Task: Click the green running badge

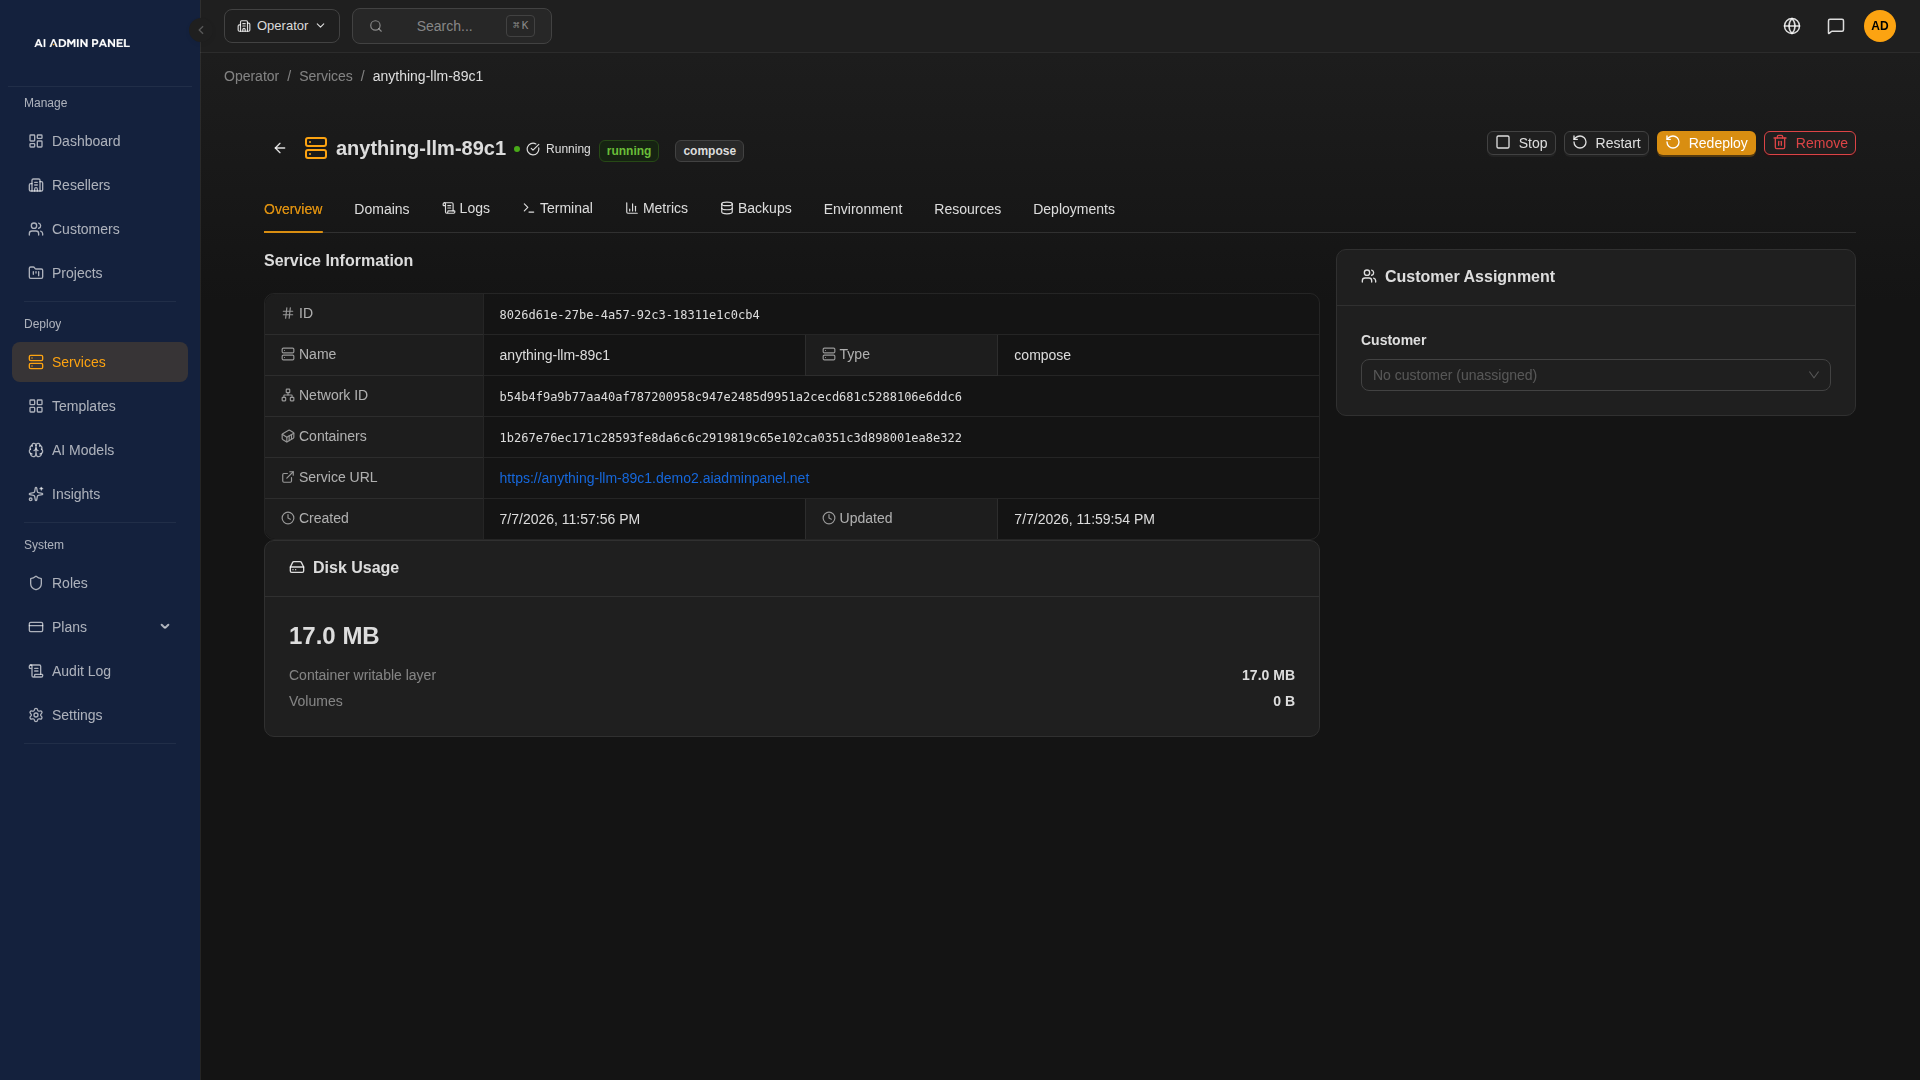Action: pos(629,151)
